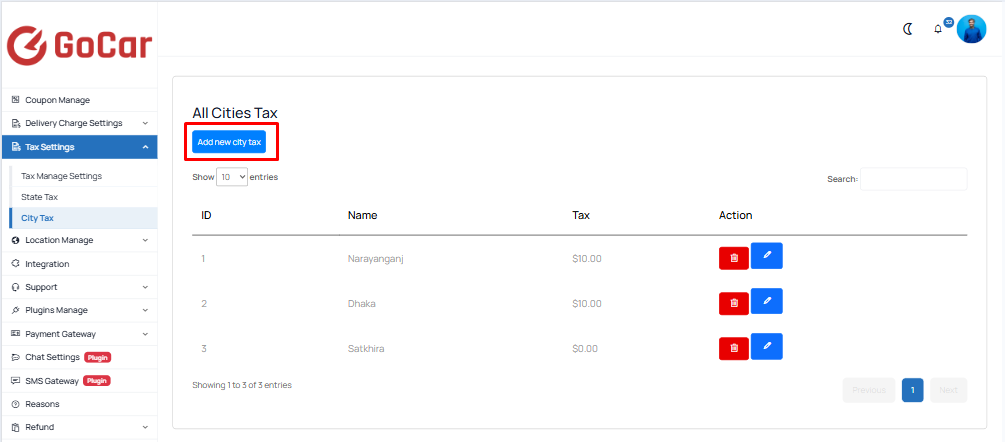Open SMS Gateway menu item
The width and height of the screenshot is (1005, 442).
coord(79,381)
